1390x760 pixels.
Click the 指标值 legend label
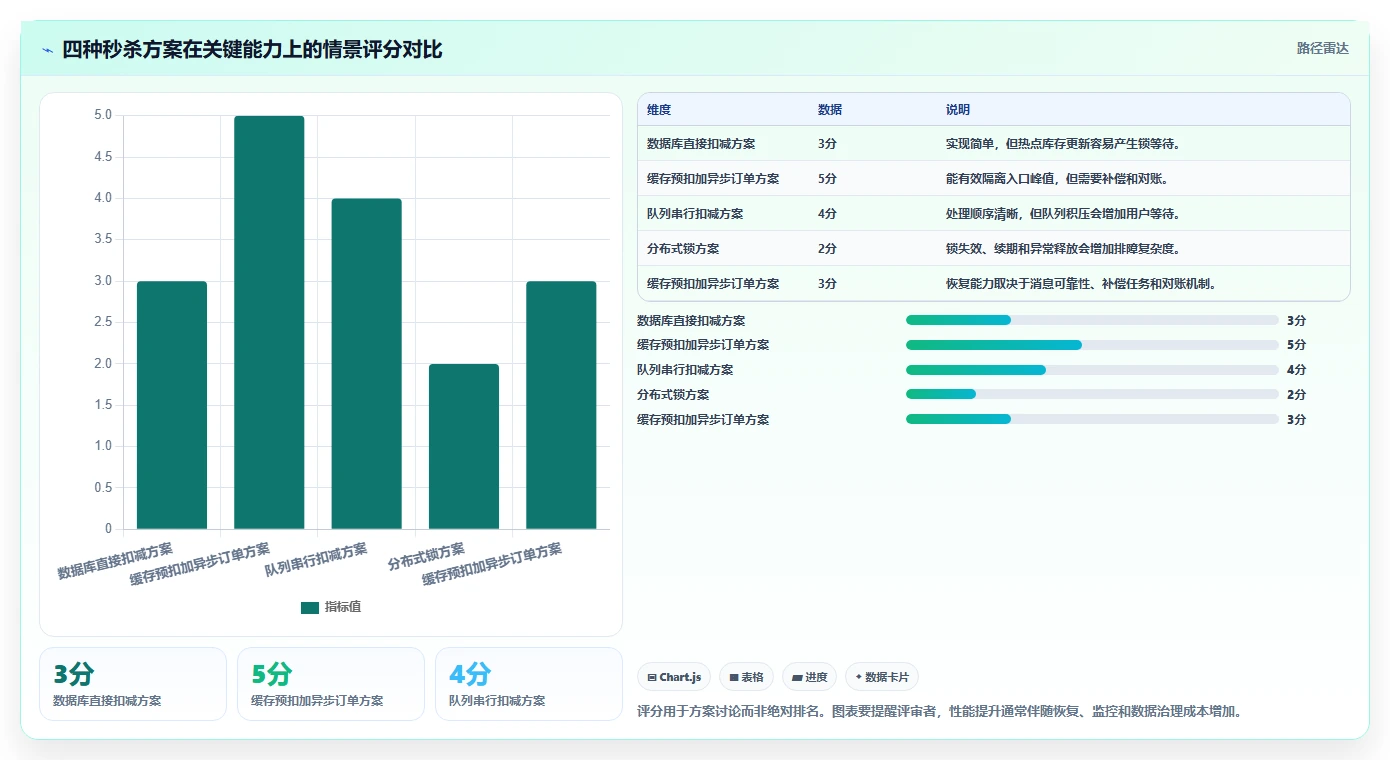pos(343,608)
